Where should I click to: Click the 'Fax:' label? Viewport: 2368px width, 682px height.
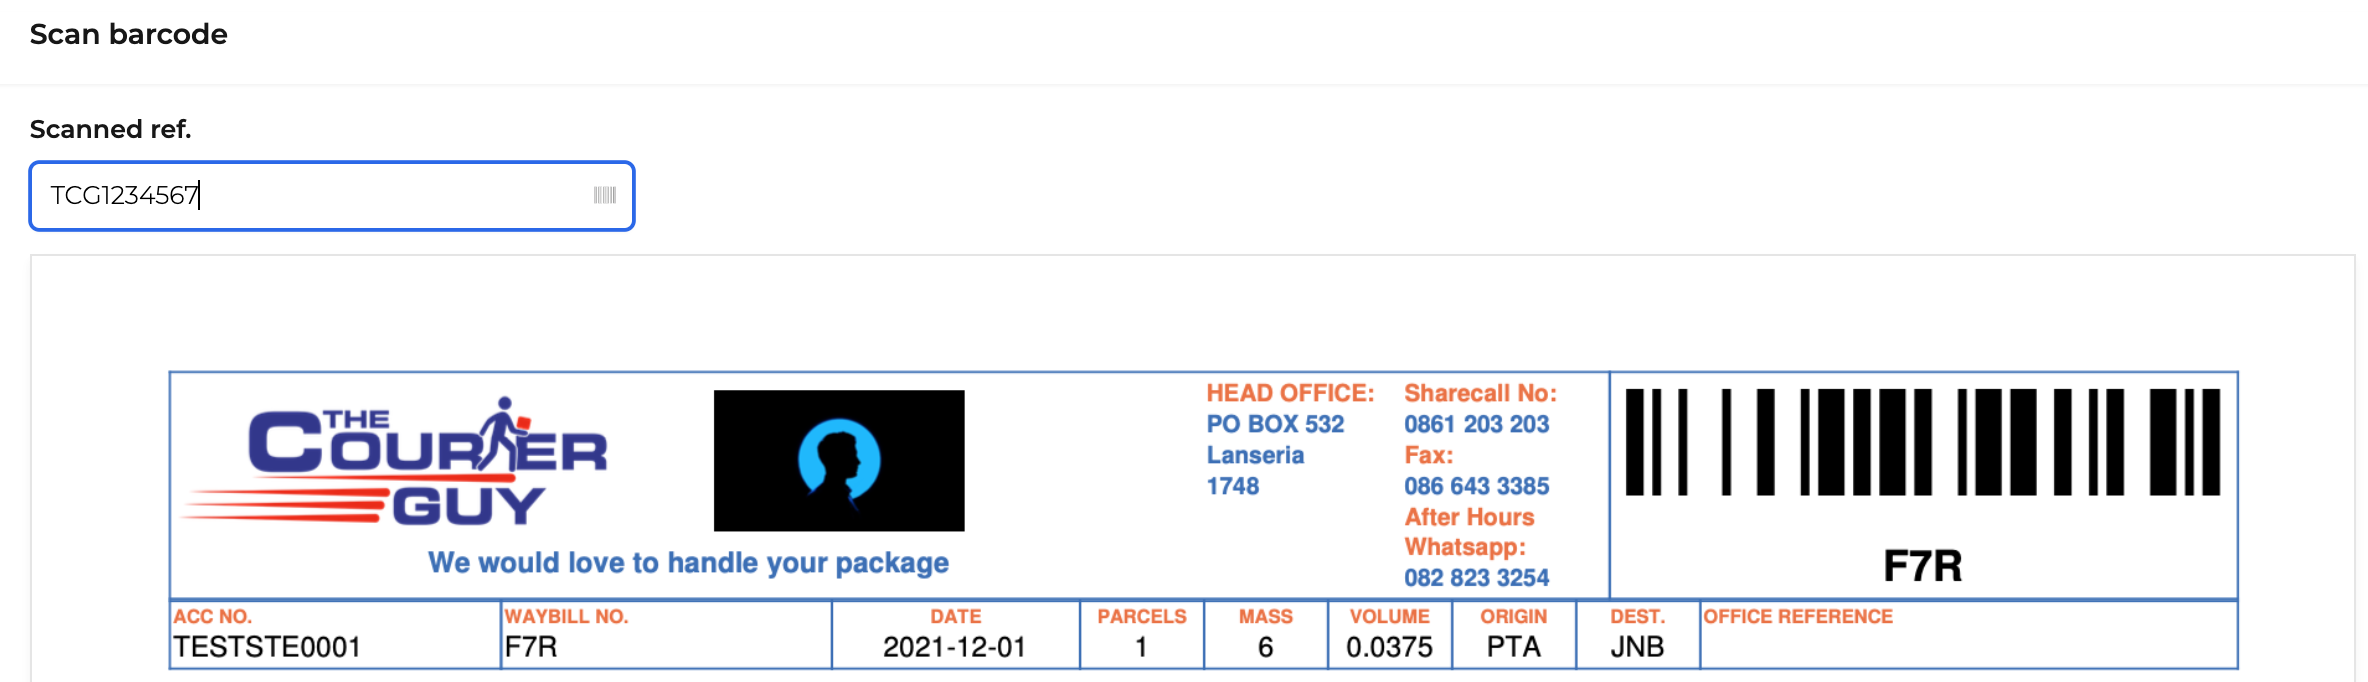click(1428, 455)
